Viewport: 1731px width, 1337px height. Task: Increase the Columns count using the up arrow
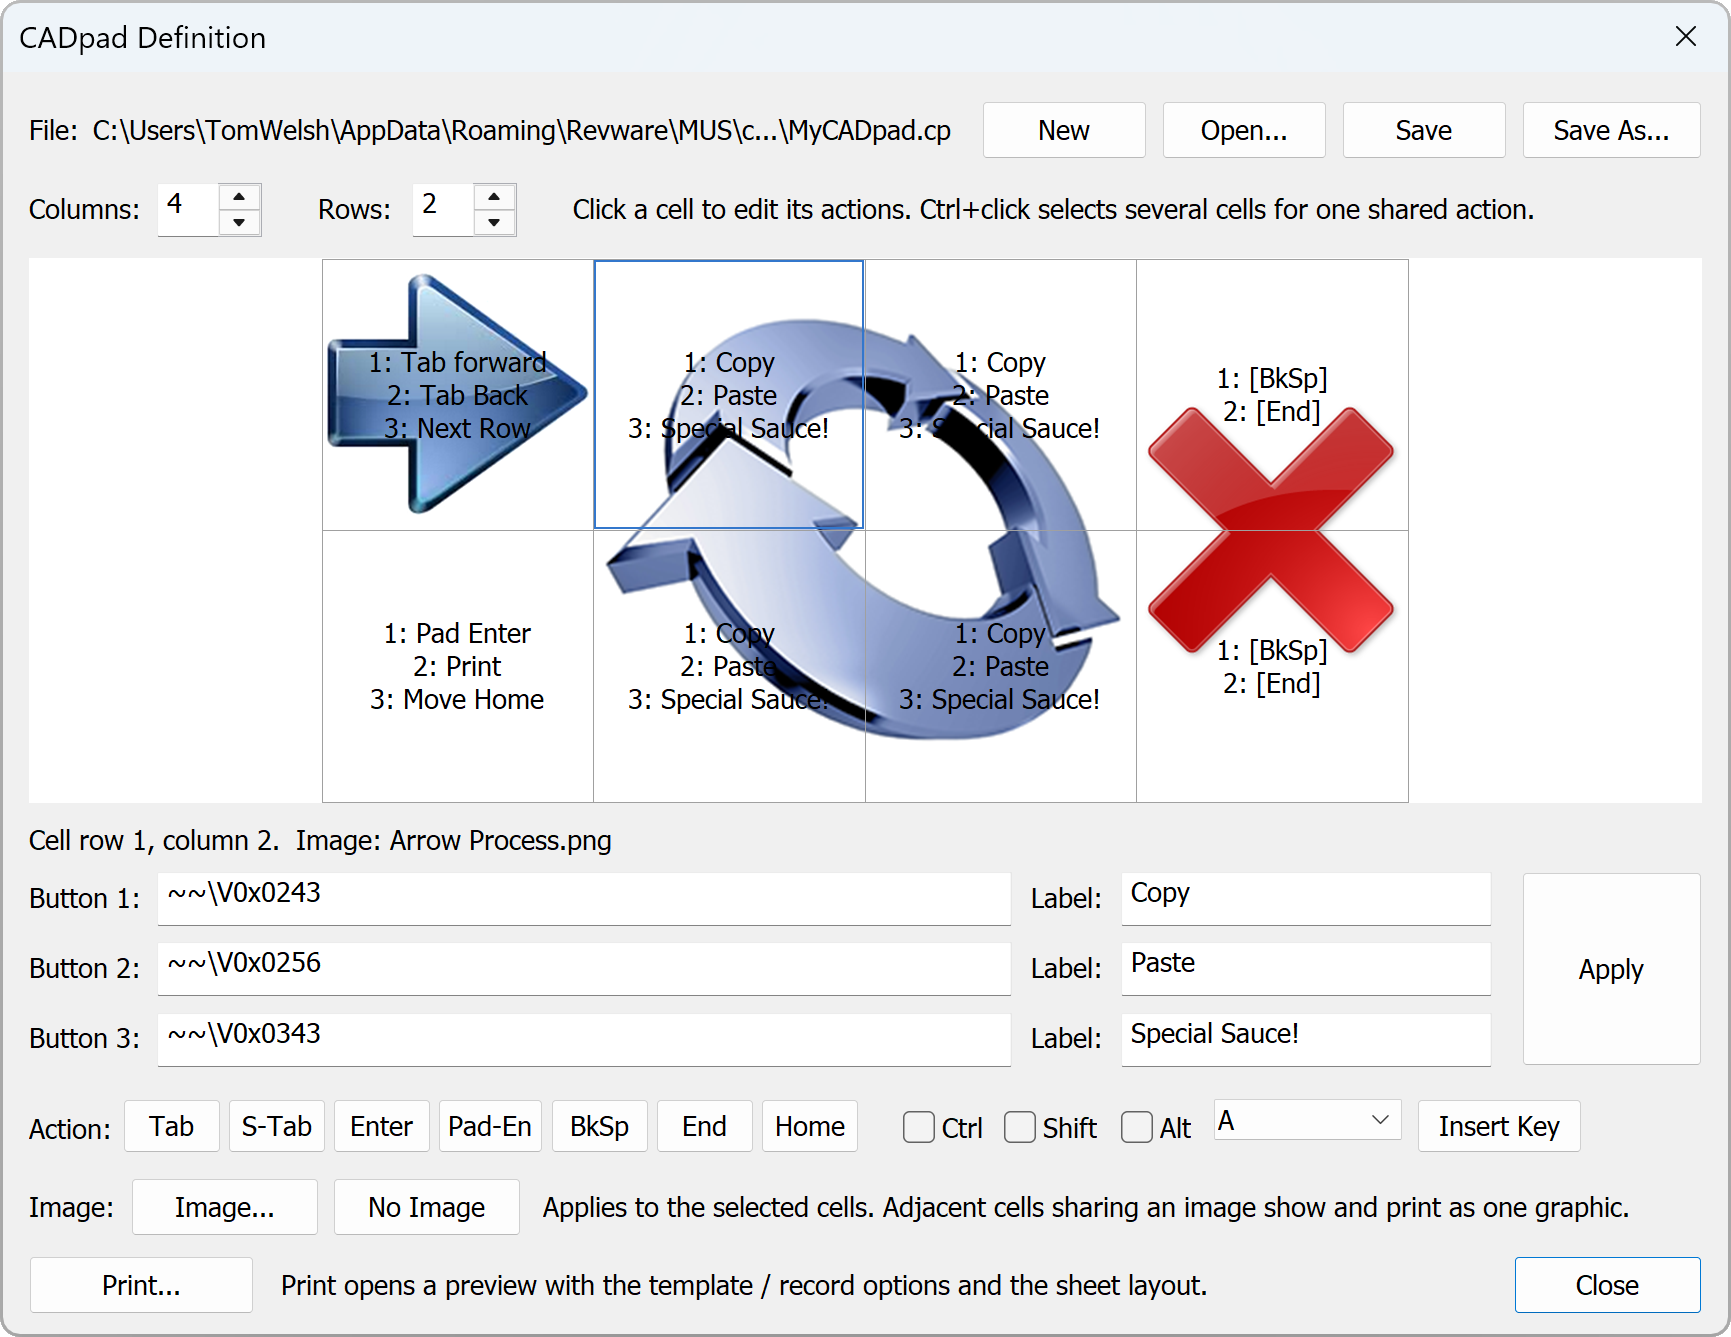click(239, 197)
